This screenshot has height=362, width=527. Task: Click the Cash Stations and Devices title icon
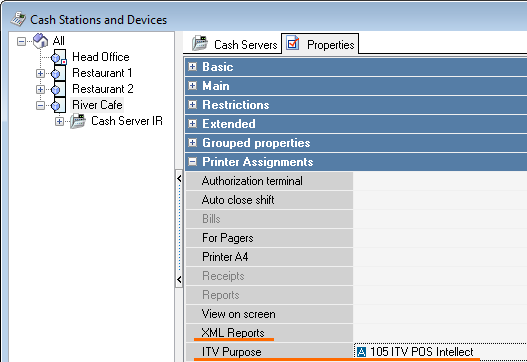pyautogui.click(x=18, y=19)
